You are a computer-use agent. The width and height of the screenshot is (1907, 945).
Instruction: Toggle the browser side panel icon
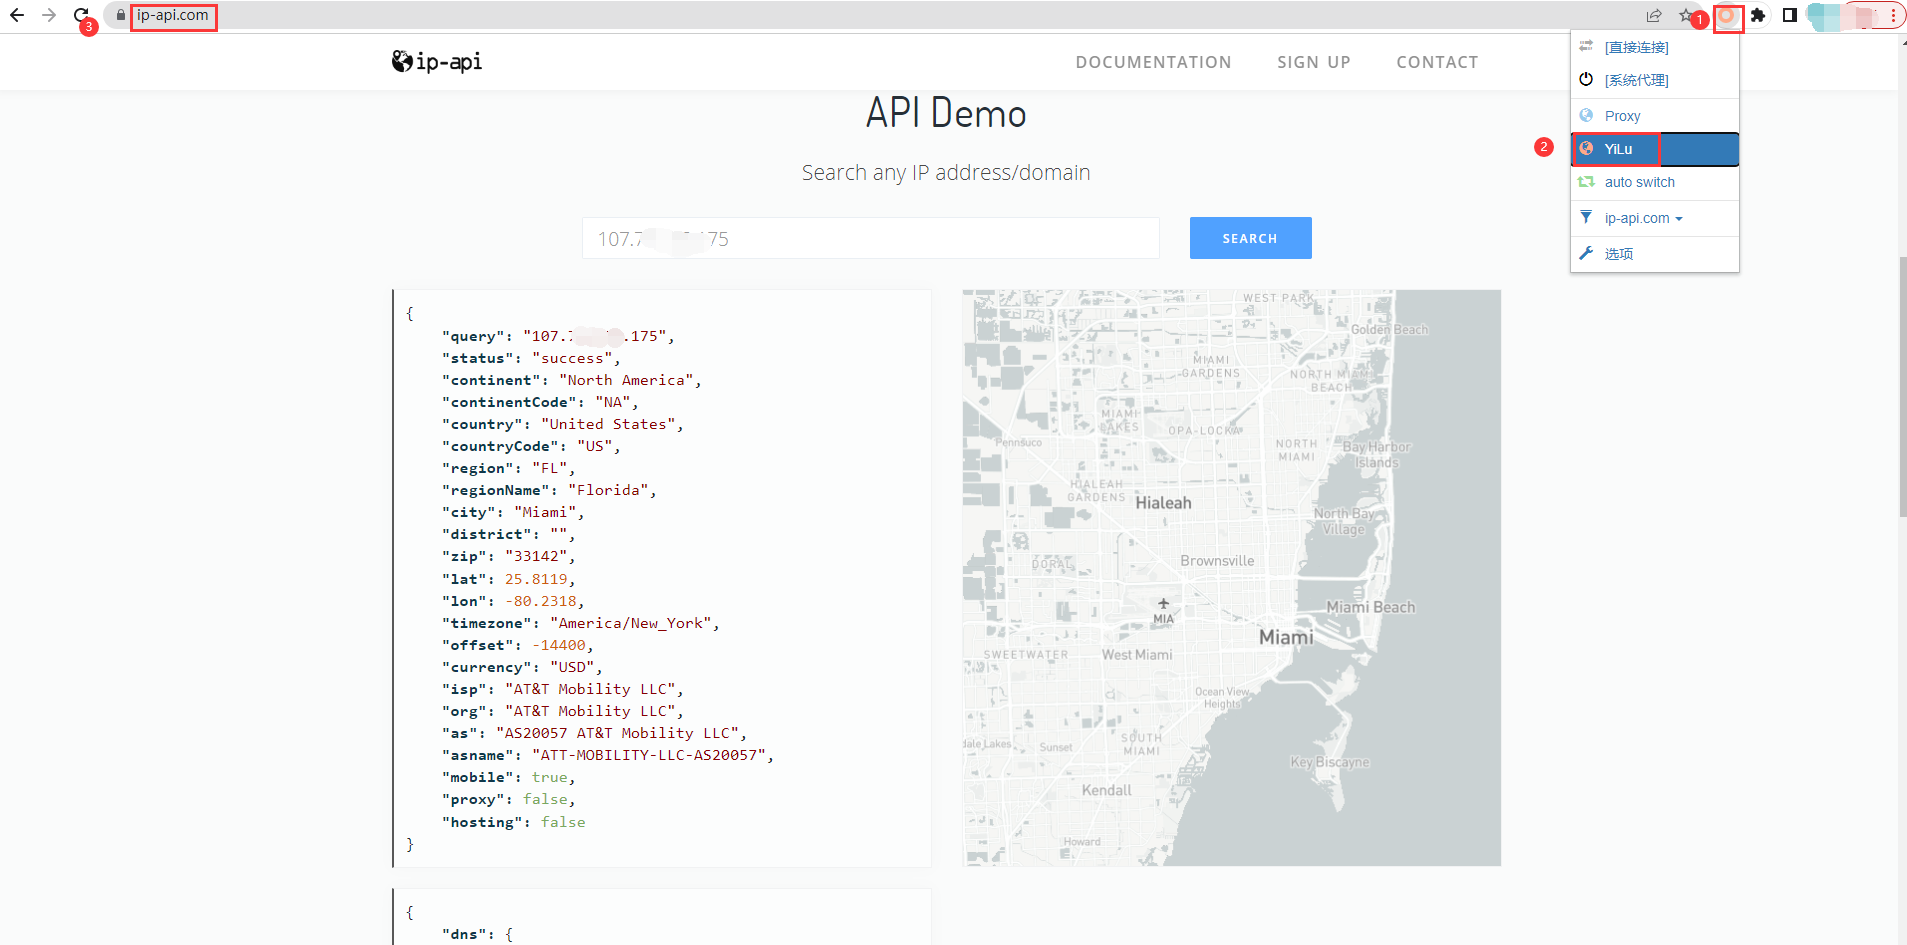(x=1790, y=15)
